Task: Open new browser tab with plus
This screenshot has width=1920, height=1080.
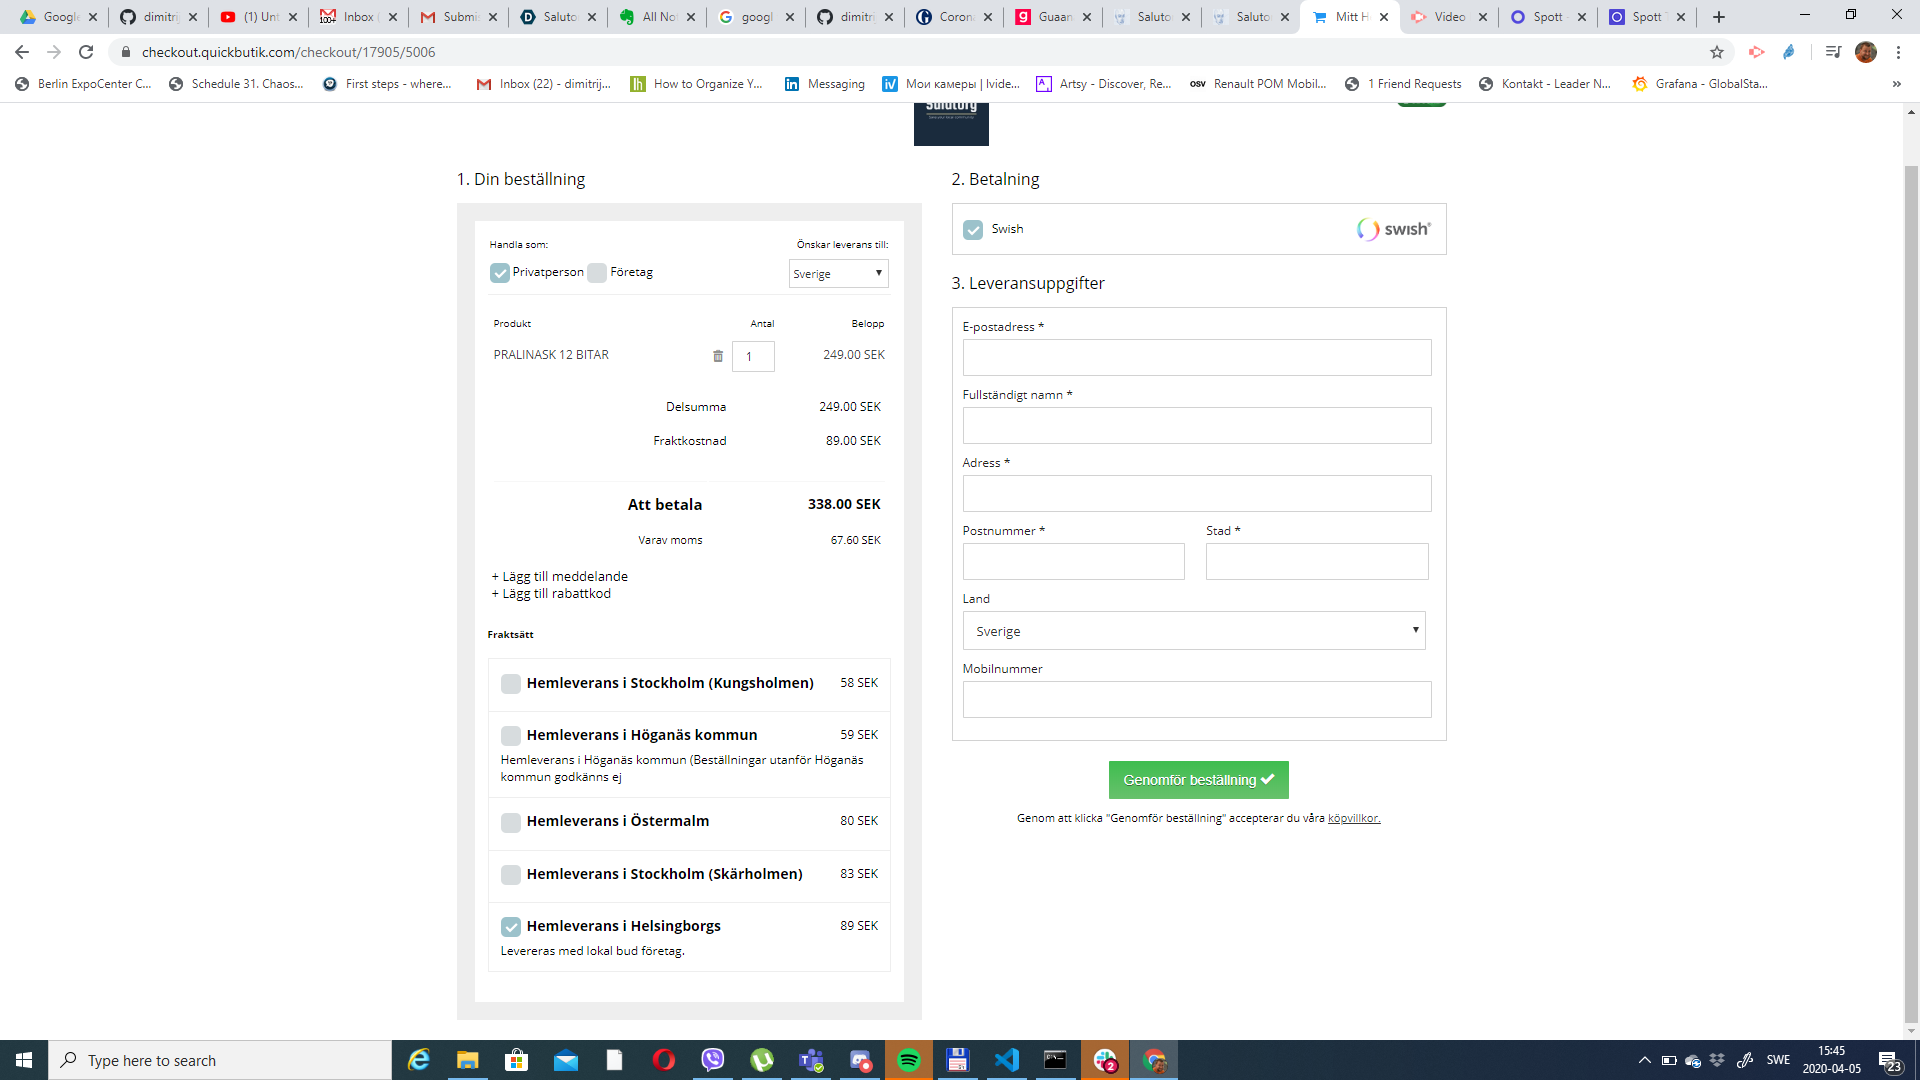Action: [1719, 17]
